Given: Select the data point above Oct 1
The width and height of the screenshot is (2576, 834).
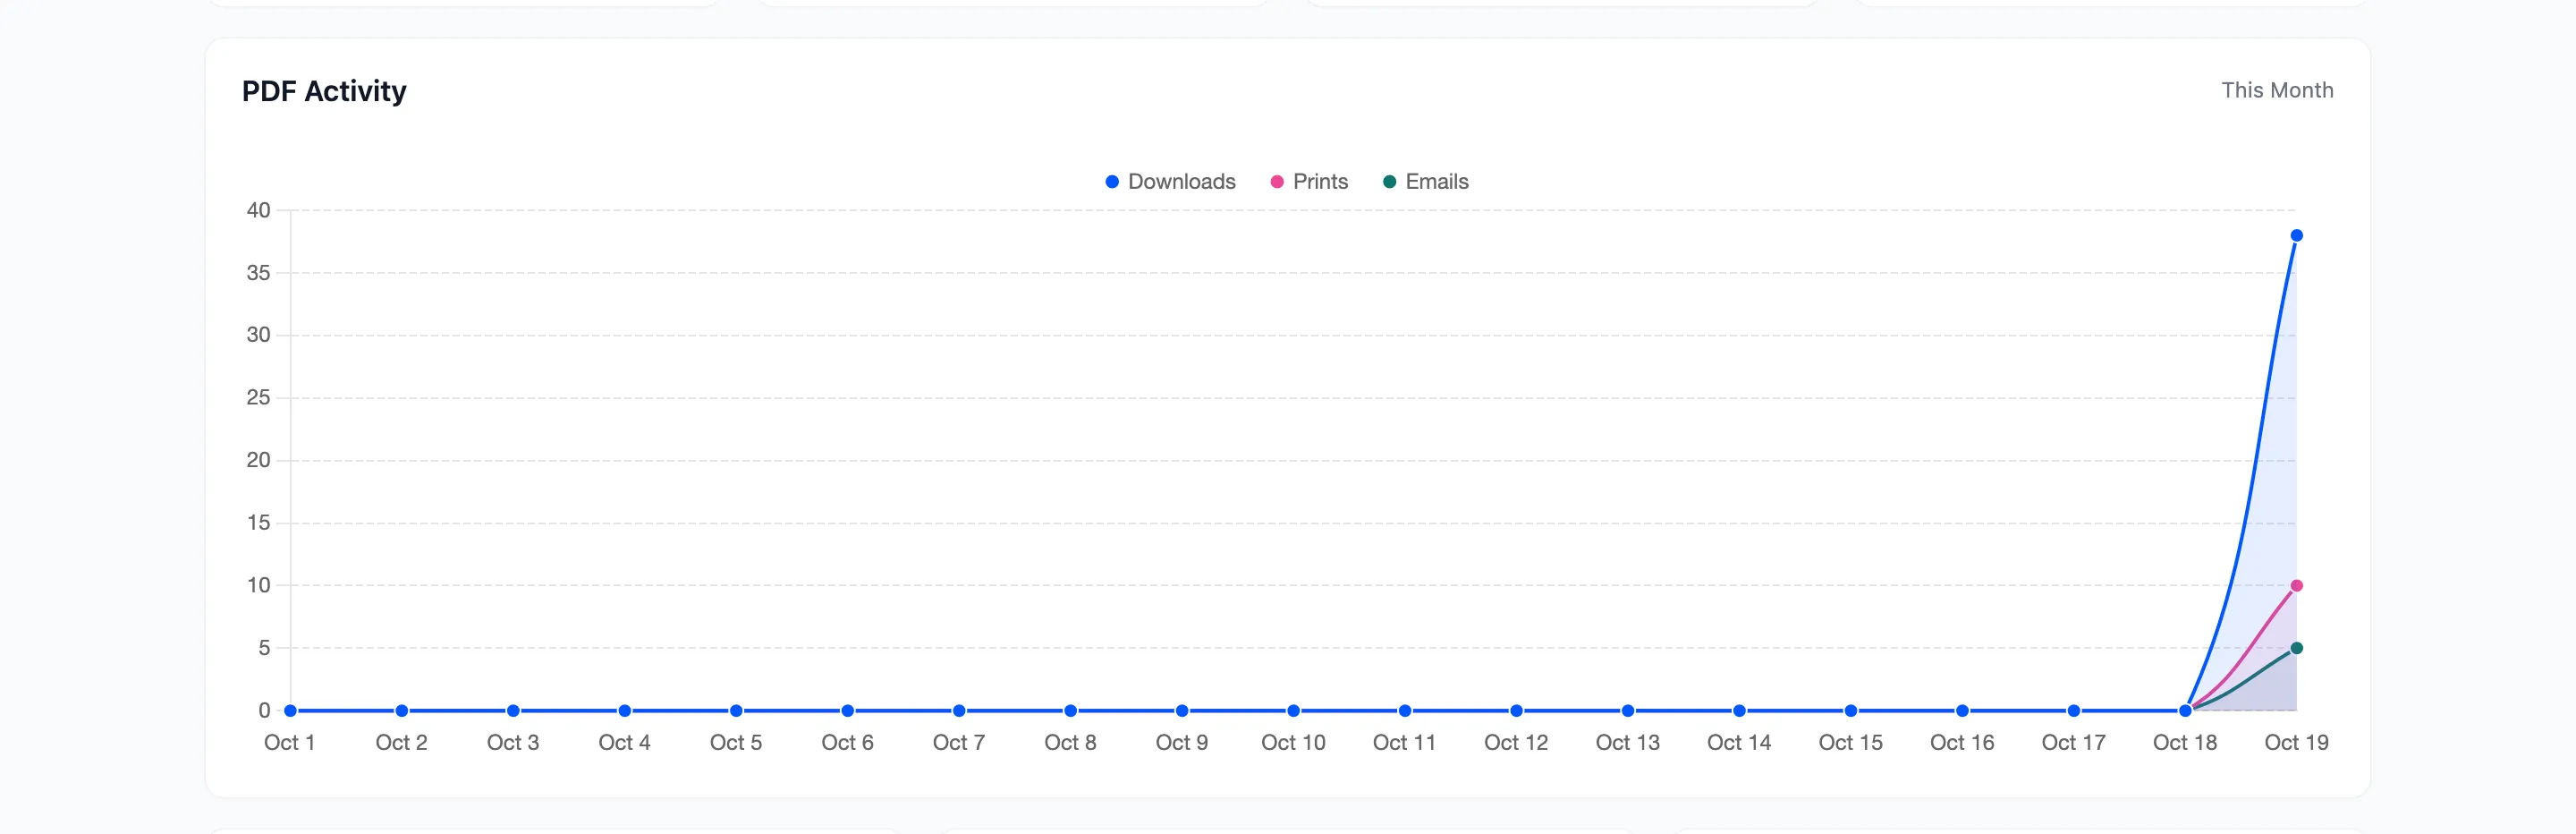Looking at the screenshot, I should point(290,711).
